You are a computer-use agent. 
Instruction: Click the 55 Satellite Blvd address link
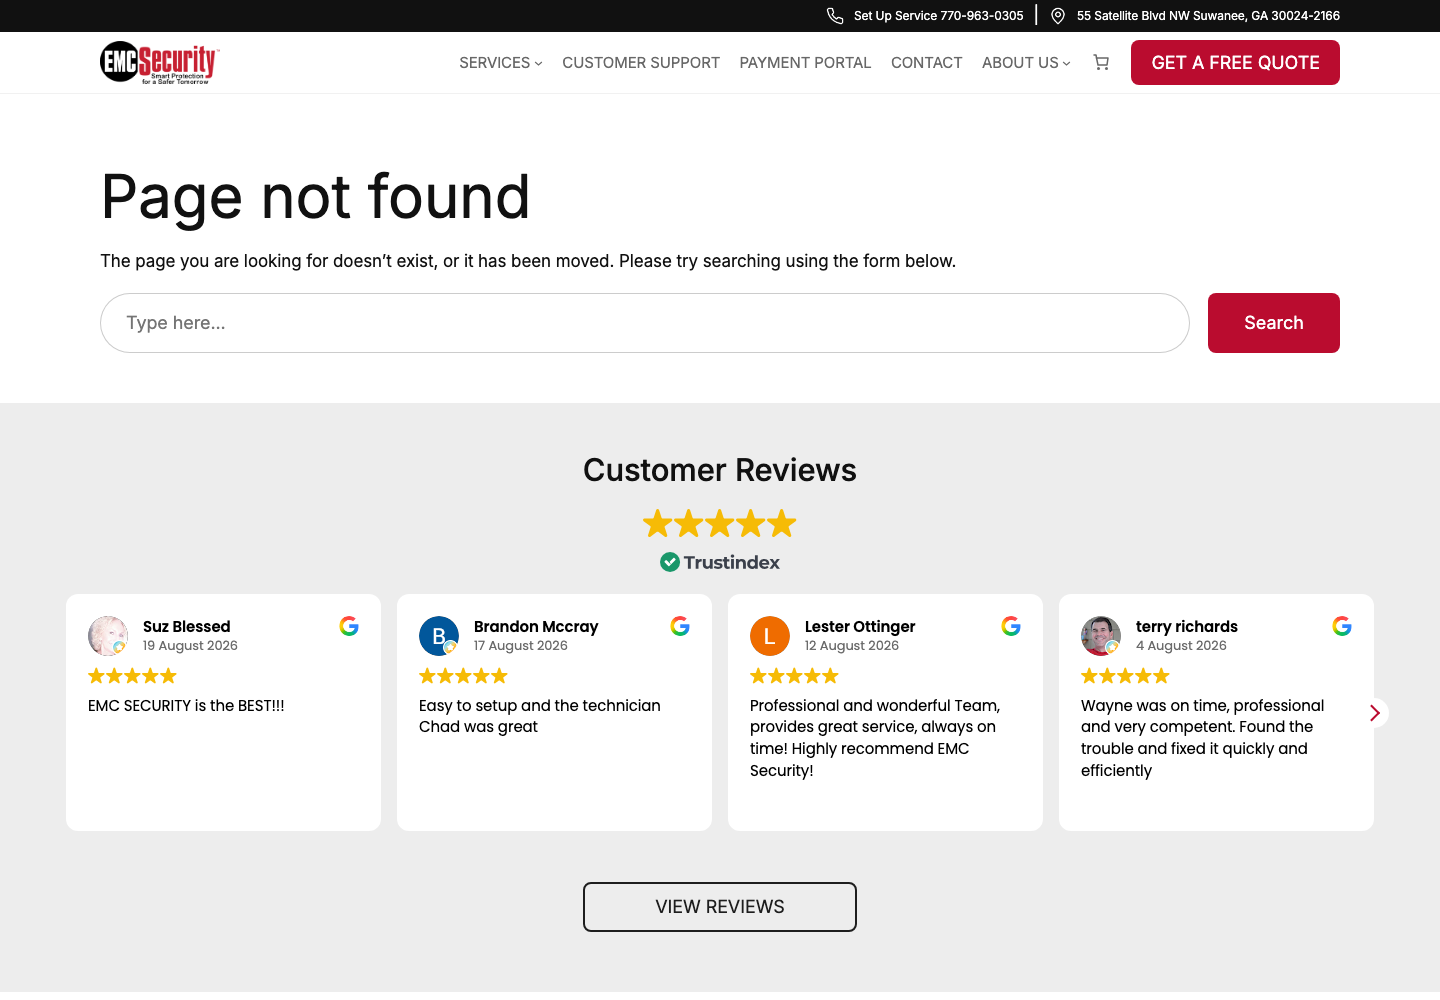(x=1208, y=16)
